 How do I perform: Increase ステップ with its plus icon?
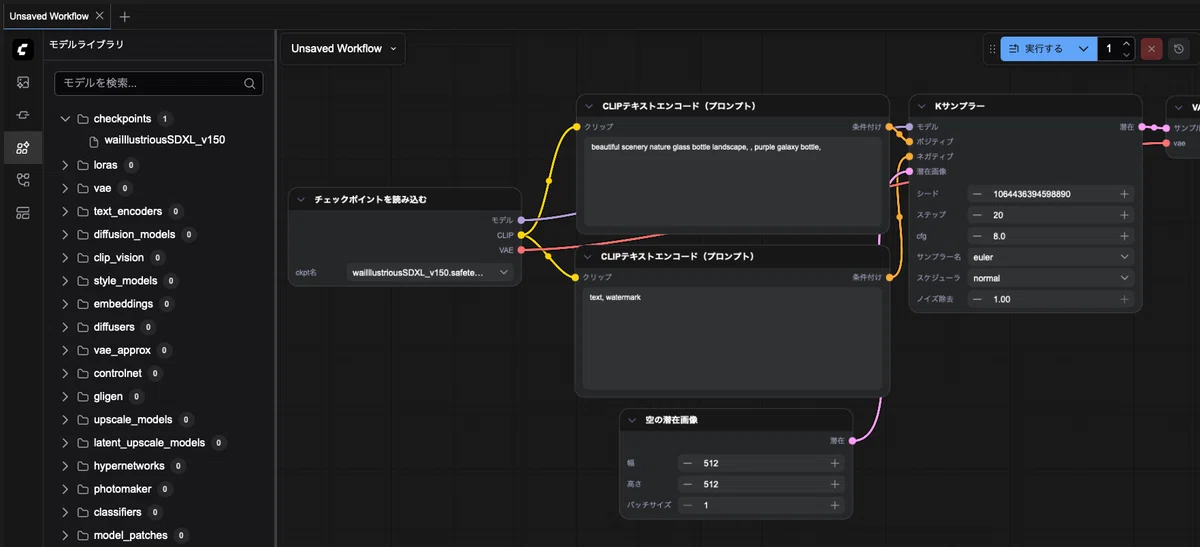click(x=1124, y=215)
